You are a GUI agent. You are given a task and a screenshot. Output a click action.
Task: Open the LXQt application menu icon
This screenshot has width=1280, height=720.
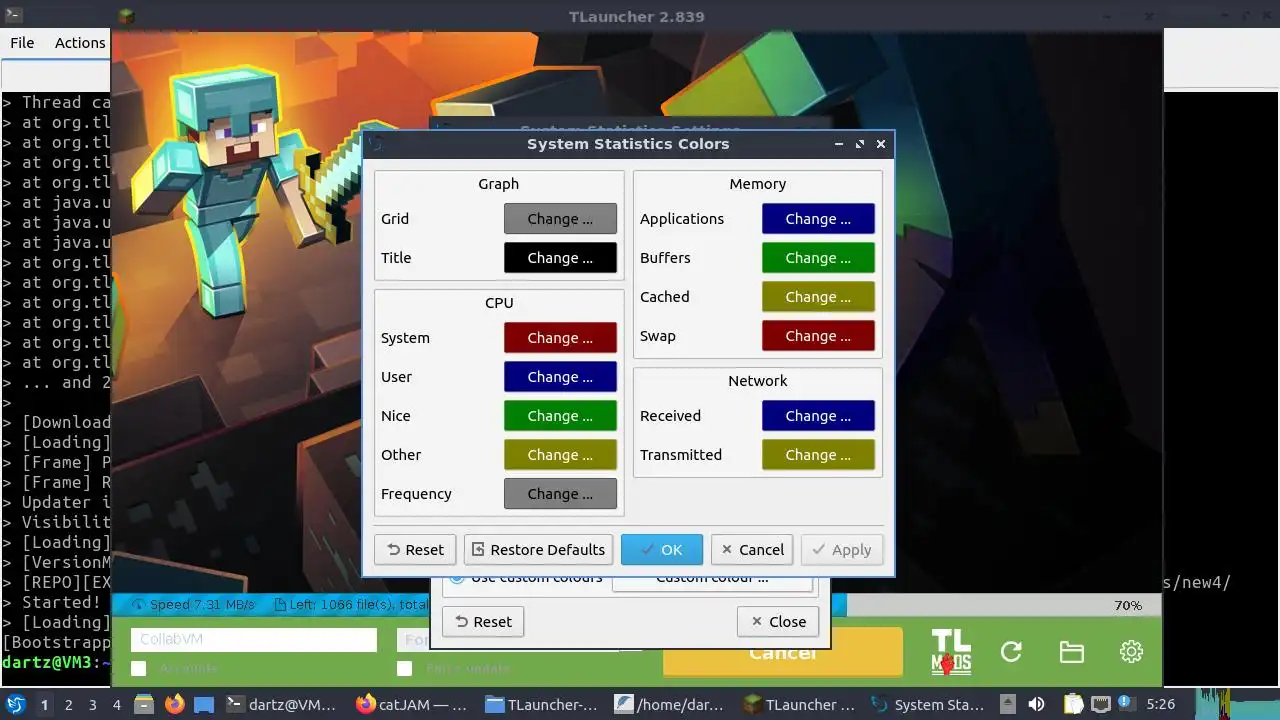(x=16, y=704)
